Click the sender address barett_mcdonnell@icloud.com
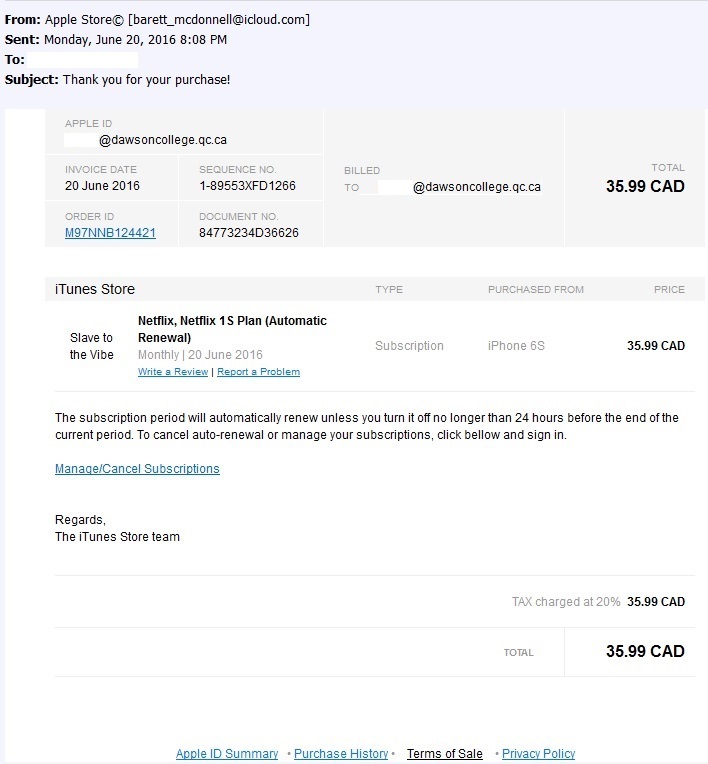This screenshot has width=708, height=764. tap(219, 19)
